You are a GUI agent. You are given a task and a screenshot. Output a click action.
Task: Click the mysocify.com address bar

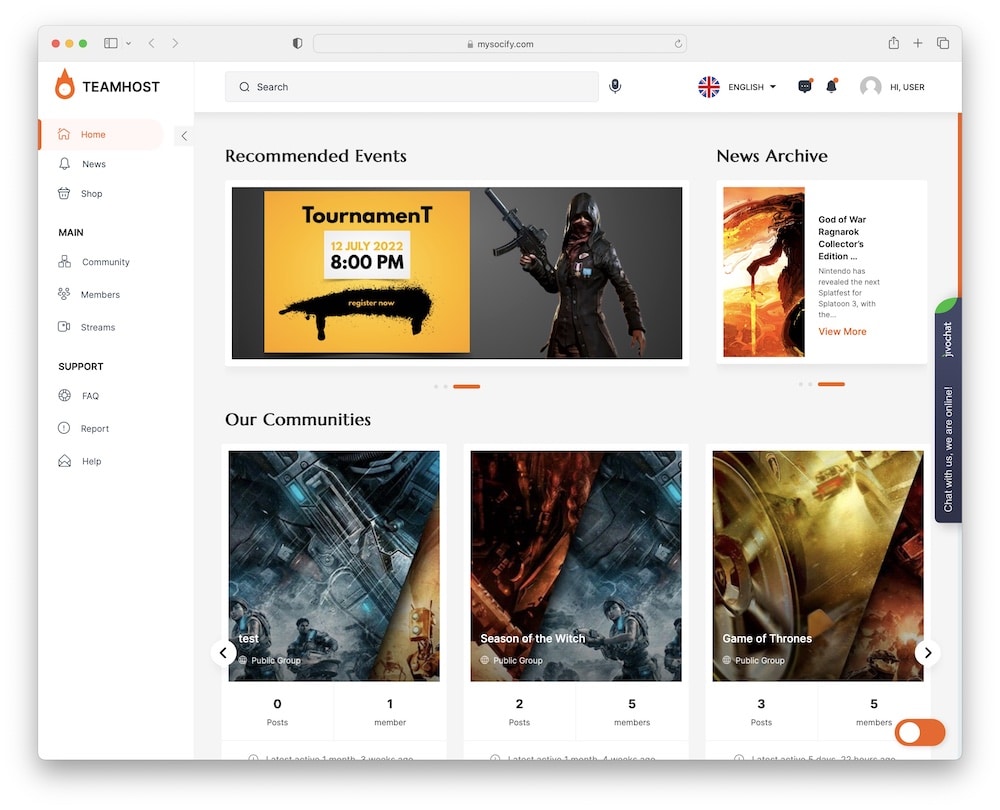click(x=500, y=43)
